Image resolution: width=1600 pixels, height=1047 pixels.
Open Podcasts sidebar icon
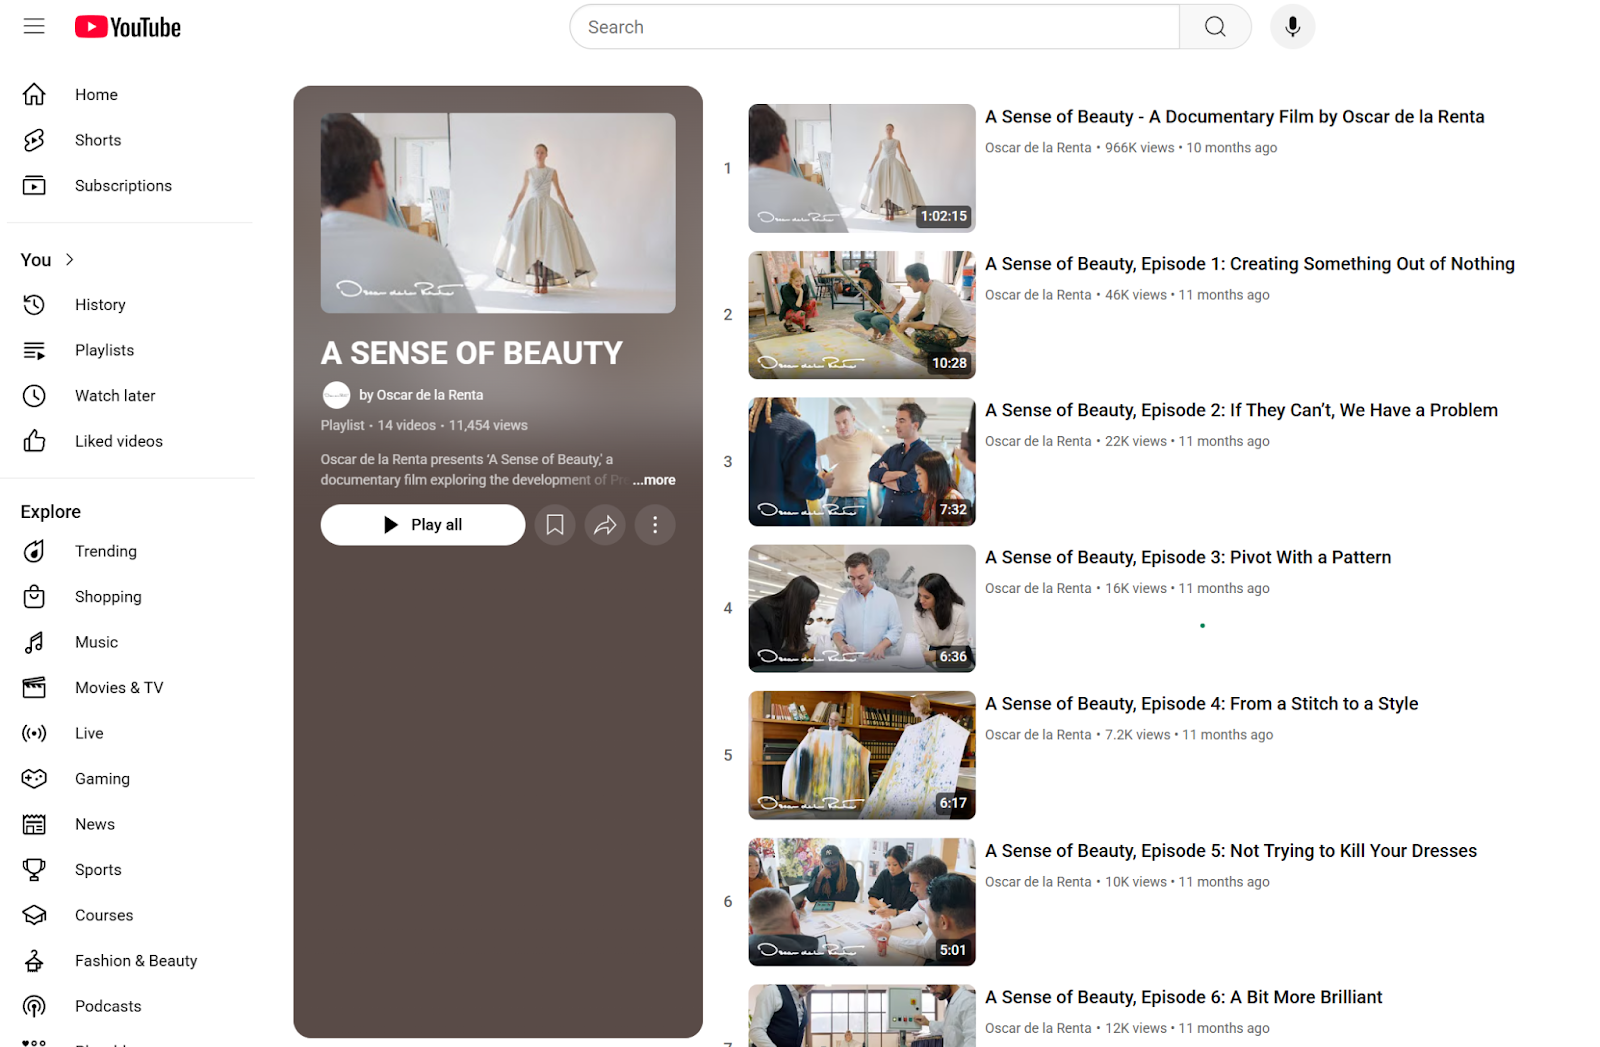point(34,1006)
